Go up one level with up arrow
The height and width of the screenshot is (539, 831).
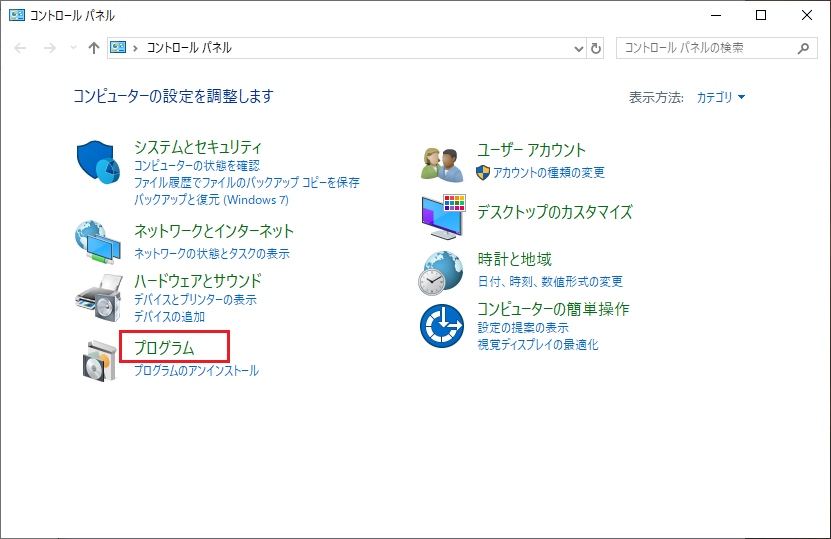94,48
